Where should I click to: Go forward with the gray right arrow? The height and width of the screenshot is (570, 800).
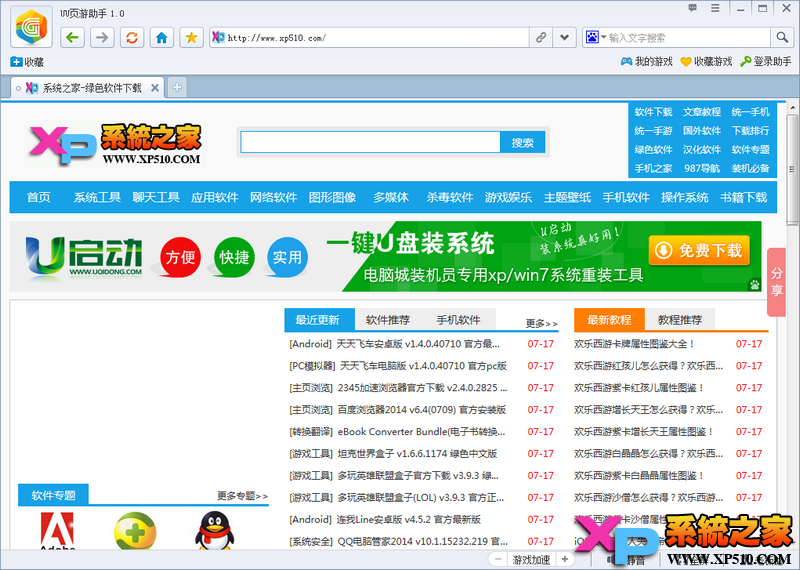point(102,37)
